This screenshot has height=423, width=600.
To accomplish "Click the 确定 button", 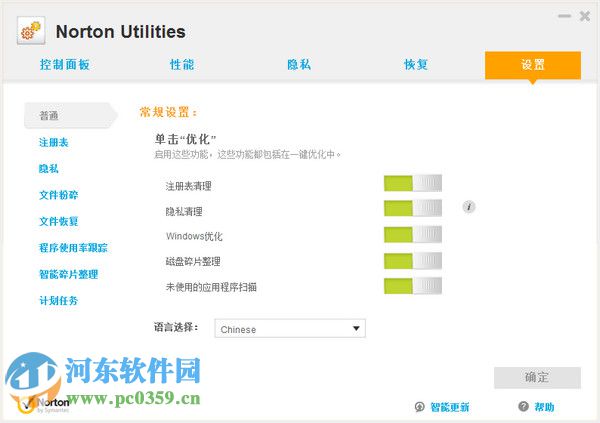I will point(537,377).
